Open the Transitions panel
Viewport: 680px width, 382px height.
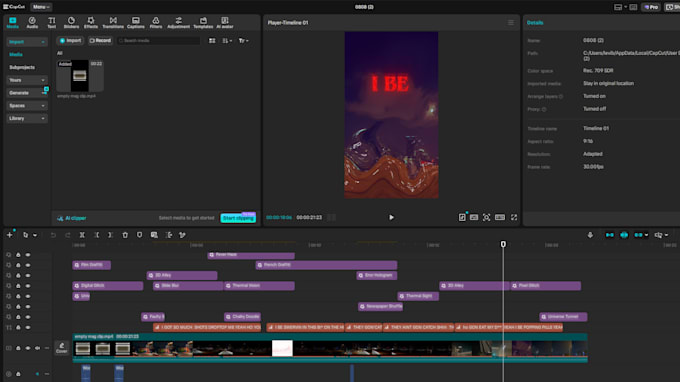[x=113, y=23]
